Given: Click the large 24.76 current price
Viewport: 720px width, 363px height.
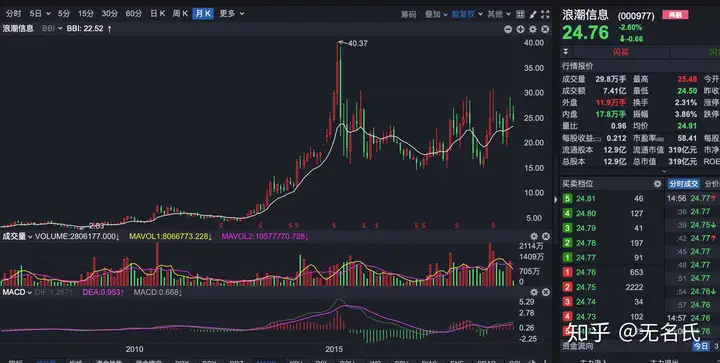Looking at the screenshot, I should [585, 33].
